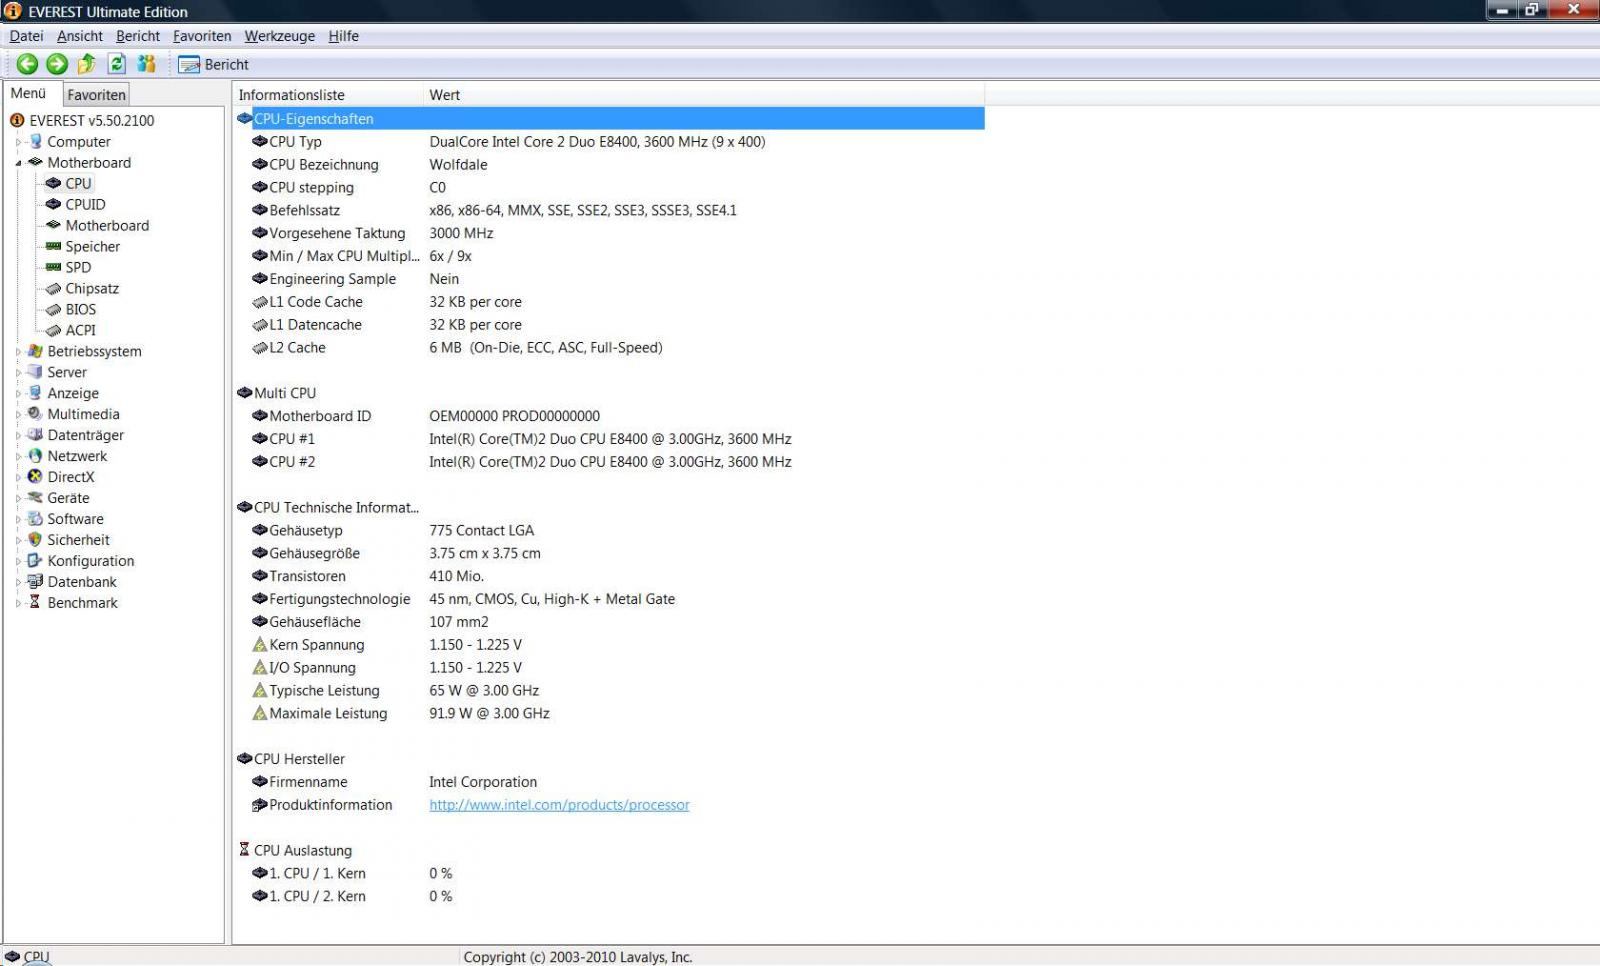Select the CPU Typ row
Image resolution: width=1600 pixels, height=966 pixels.
(x=610, y=142)
